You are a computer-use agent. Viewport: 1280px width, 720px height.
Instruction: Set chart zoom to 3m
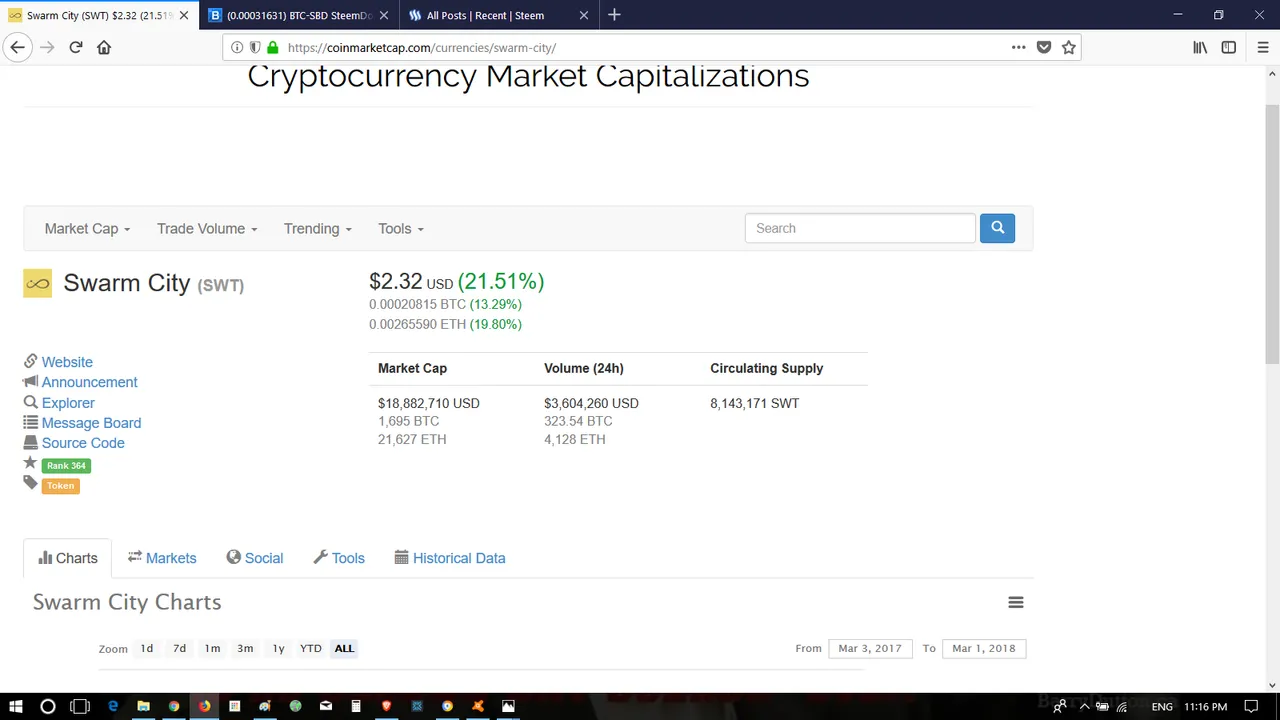click(x=245, y=648)
